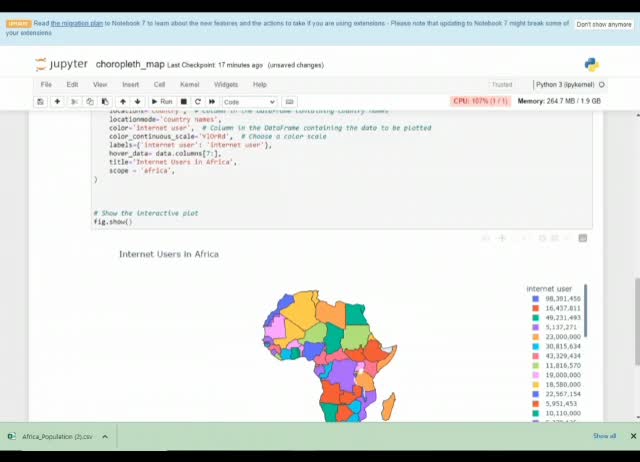Open the Help menu
Viewport: 640px width, 462px height.
click(260, 84)
